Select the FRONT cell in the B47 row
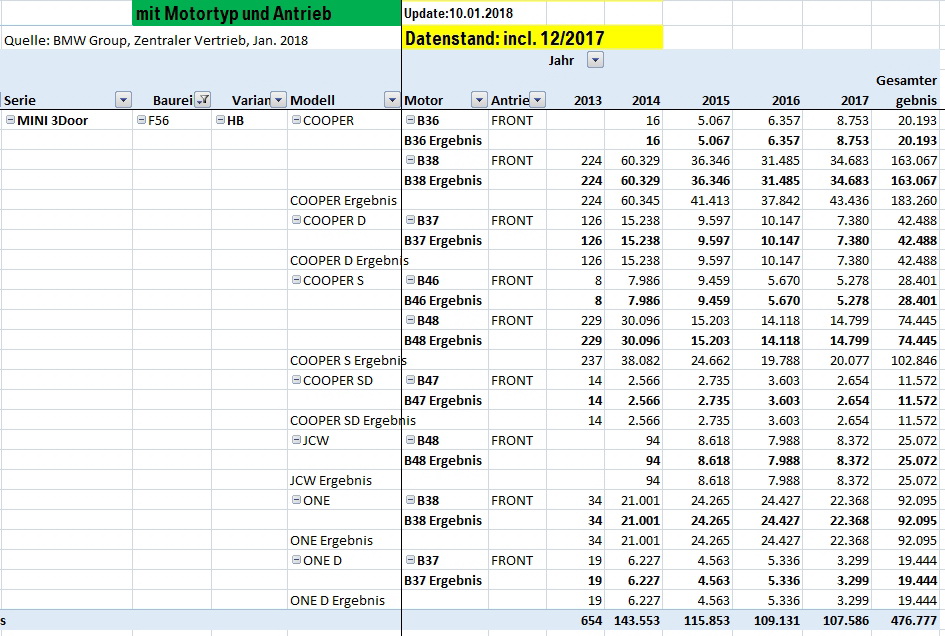Screen dimensions: 945x636 tap(512, 380)
